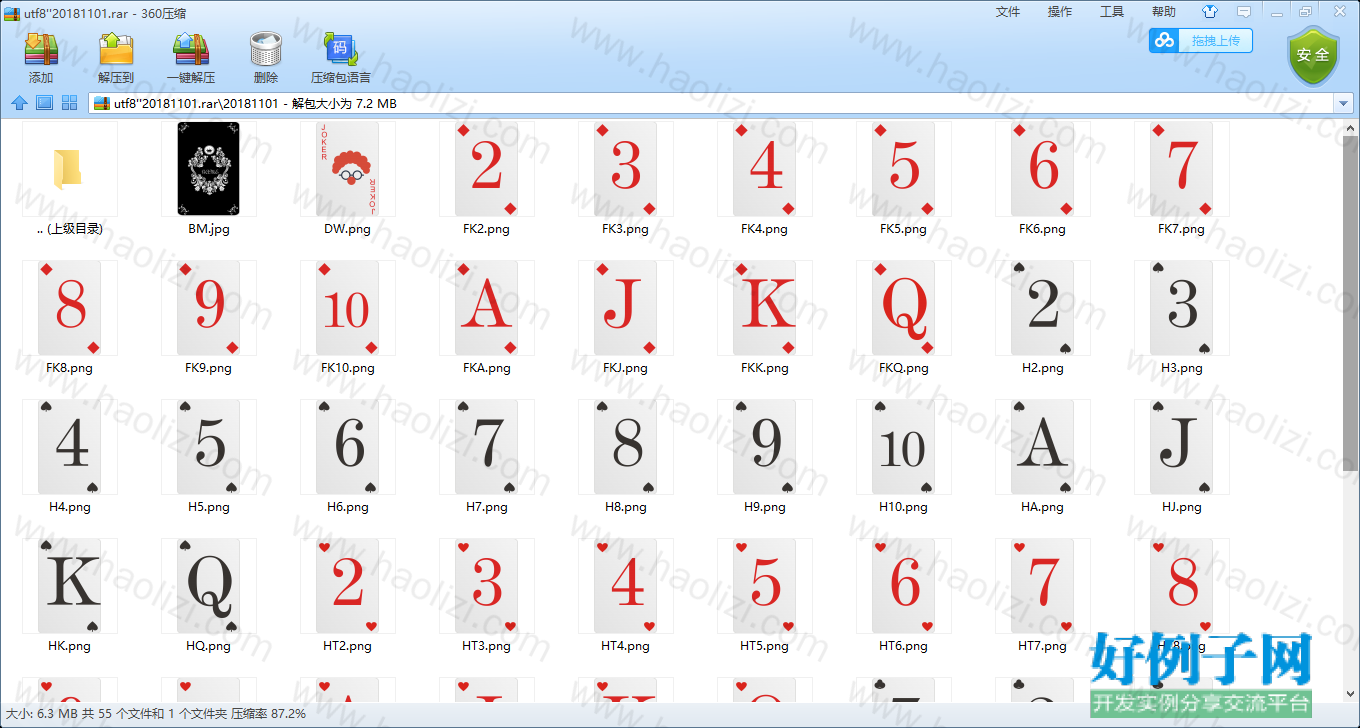The image size is (1360, 728).
Task: Open the feedback speech-bubble icon in title bar
Action: [1244, 12]
